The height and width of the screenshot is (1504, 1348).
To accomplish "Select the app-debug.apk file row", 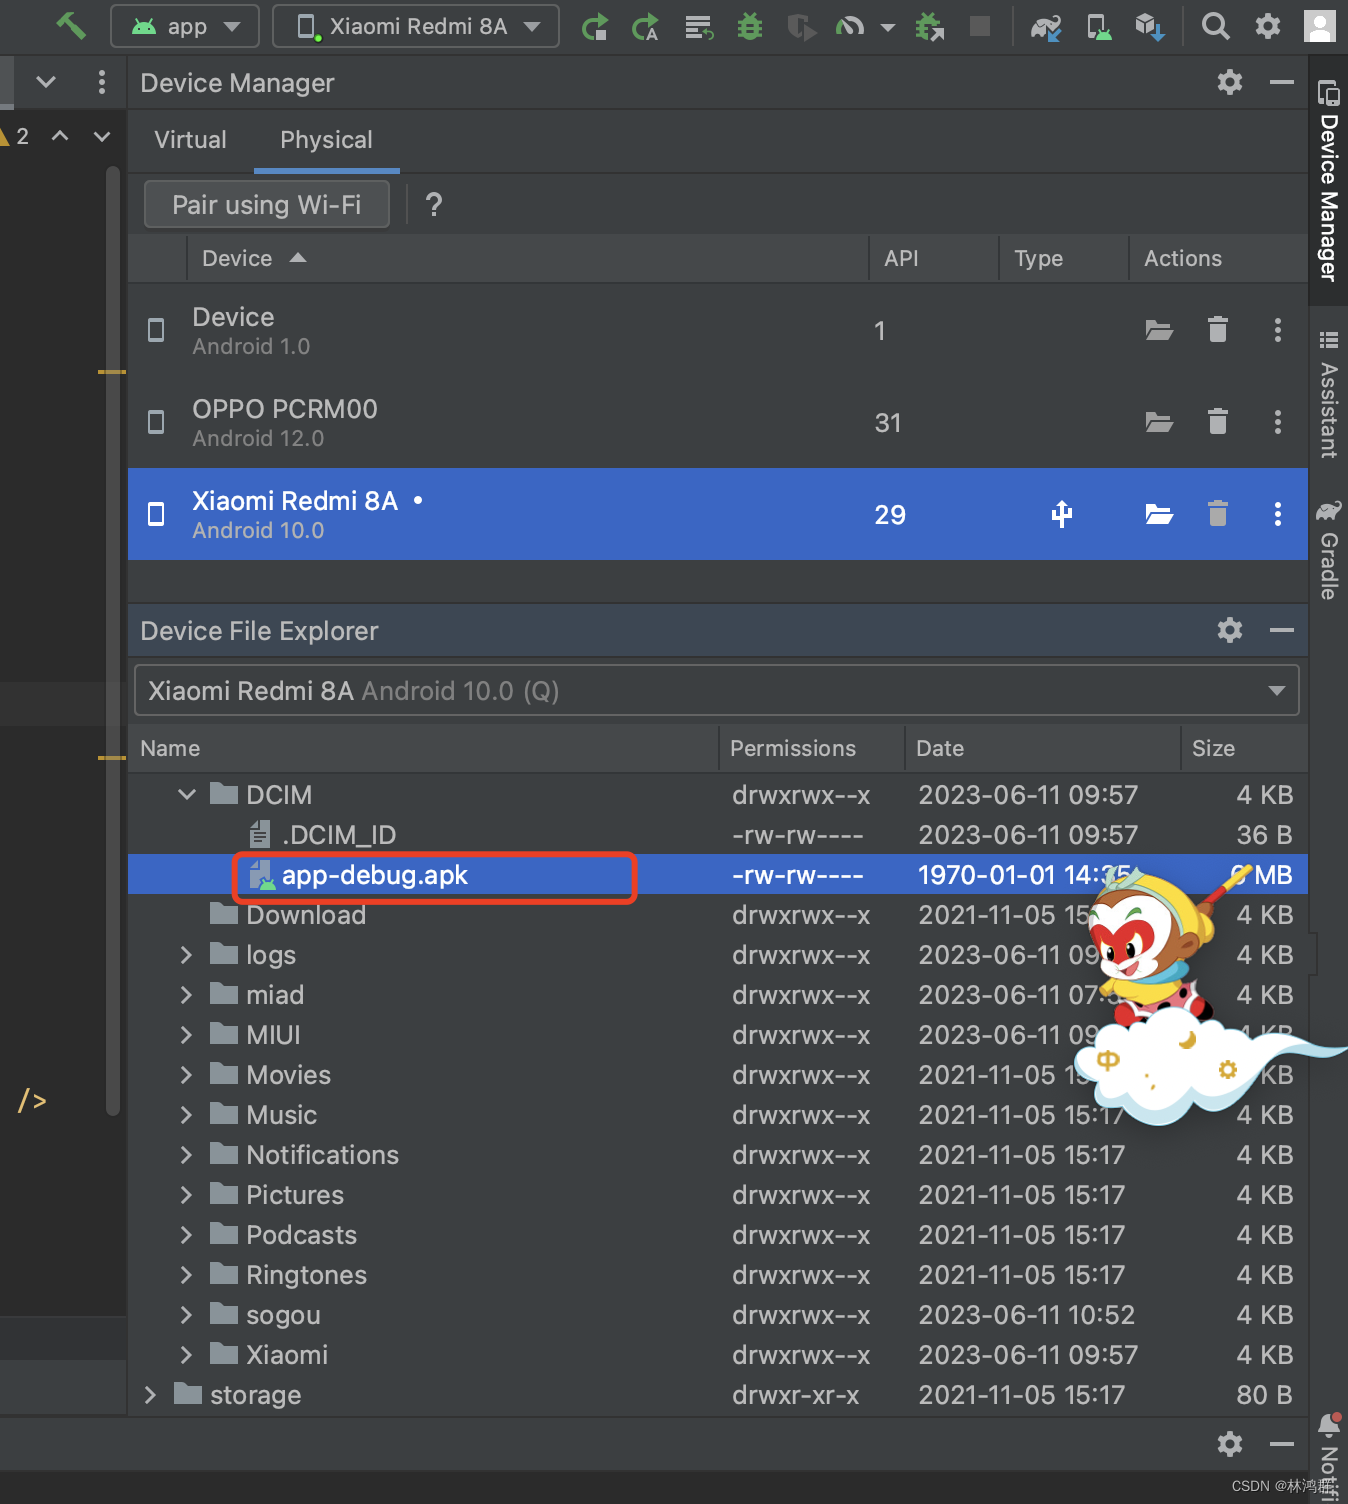I will coord(375,874).
